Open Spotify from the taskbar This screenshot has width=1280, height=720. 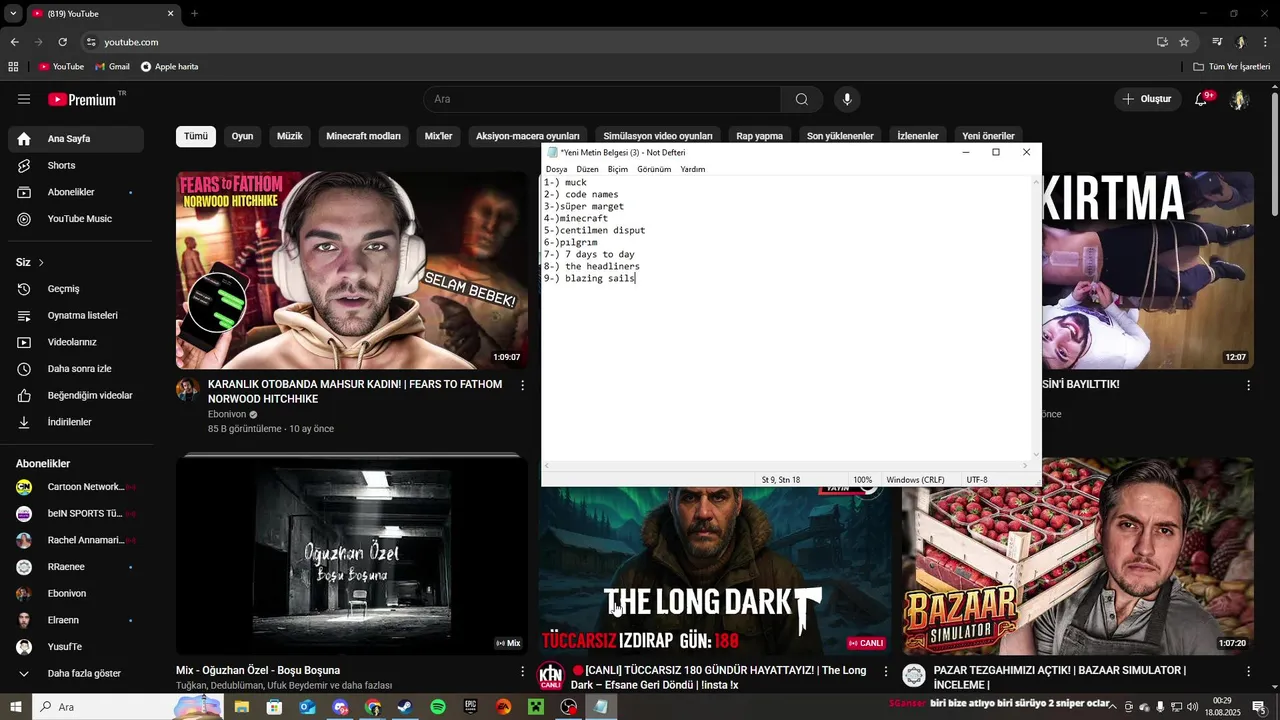(438, 707)
